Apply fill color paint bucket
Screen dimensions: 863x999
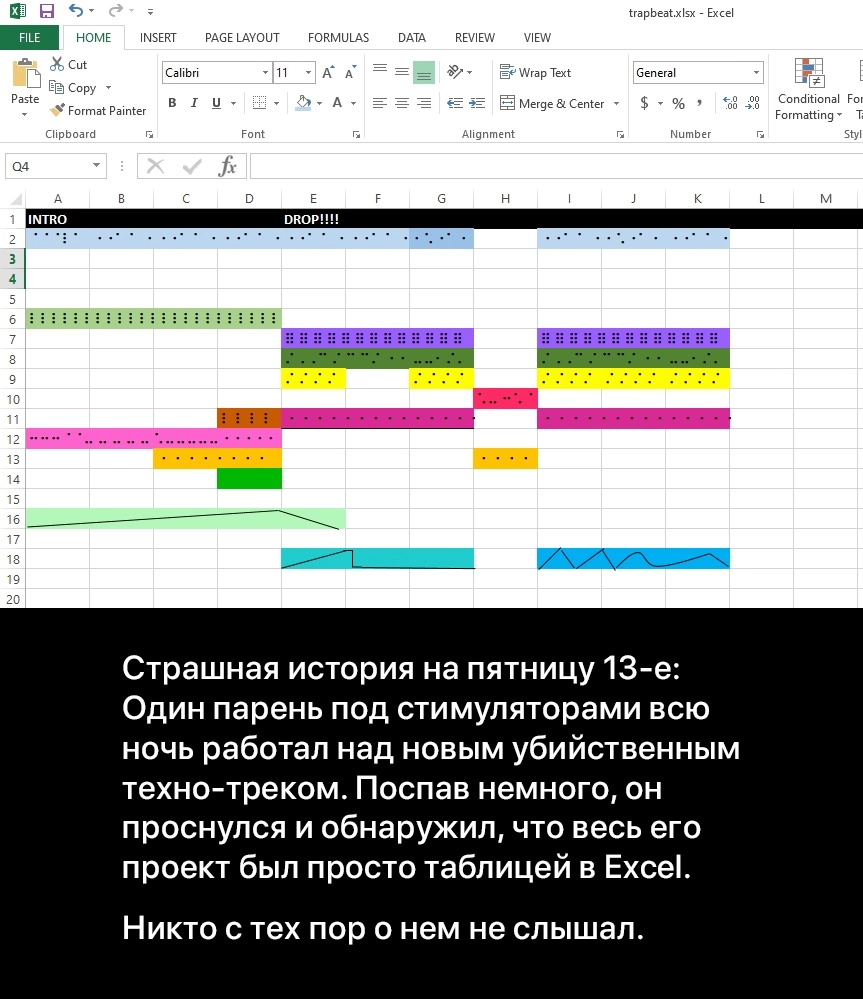tap(304, 103)
